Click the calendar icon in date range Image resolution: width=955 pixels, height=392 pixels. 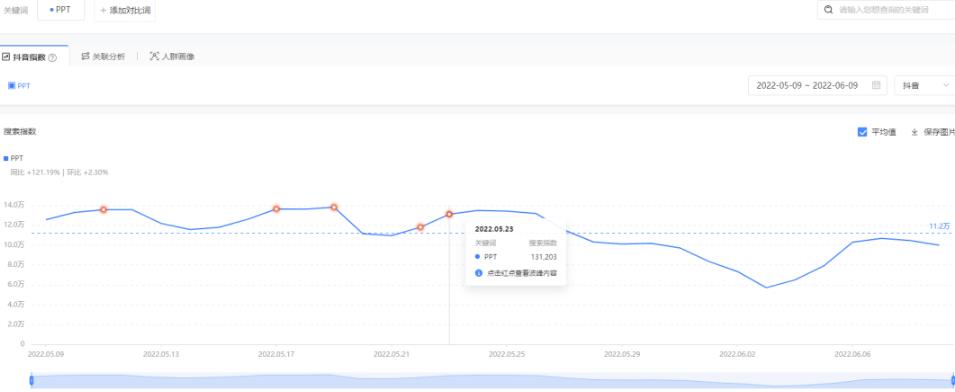(876, 86)
